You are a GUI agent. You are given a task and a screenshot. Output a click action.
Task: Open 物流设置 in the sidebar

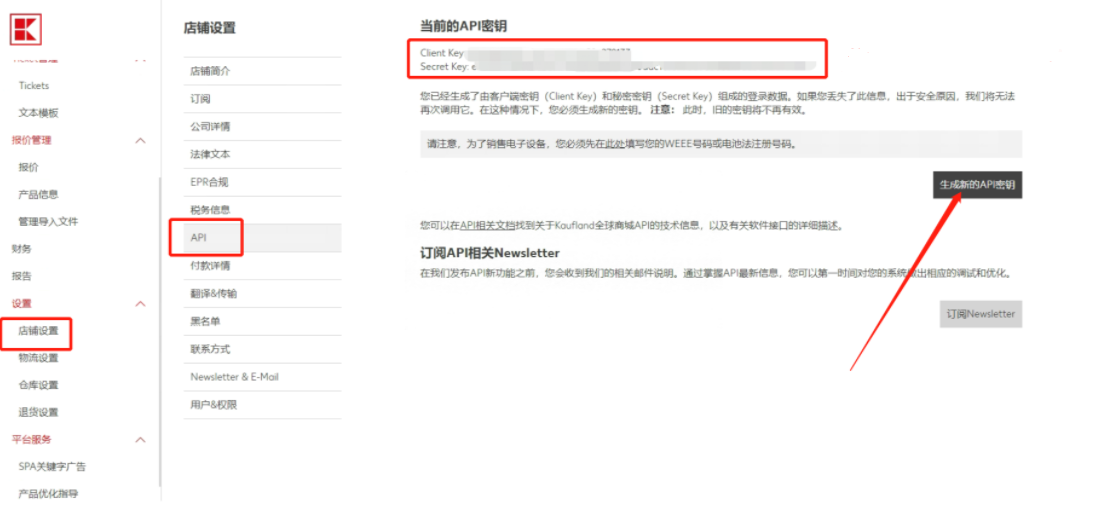38,358
